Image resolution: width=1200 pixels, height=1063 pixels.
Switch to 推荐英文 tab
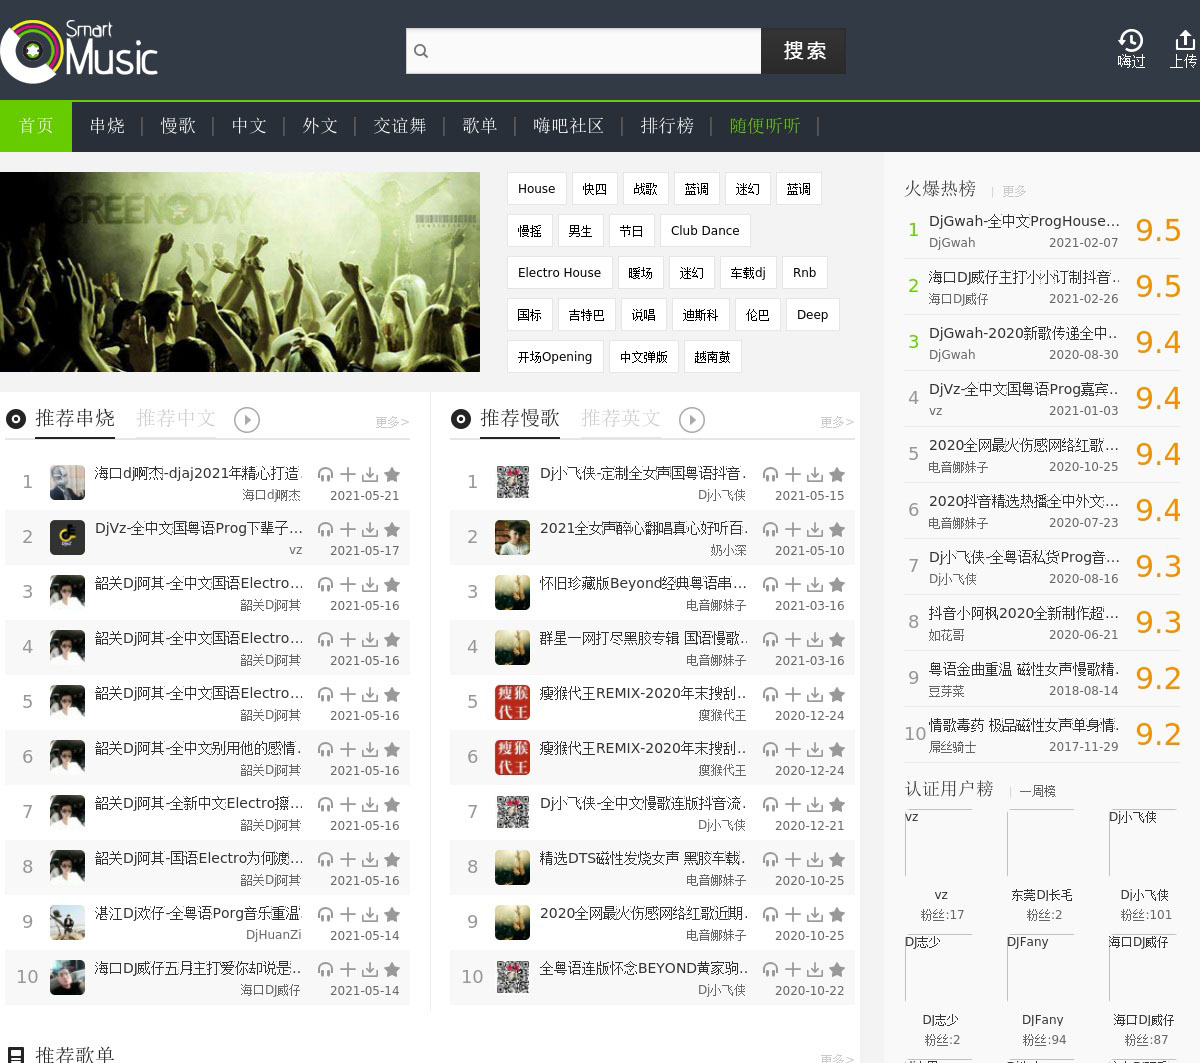click(x=621, y=419)
